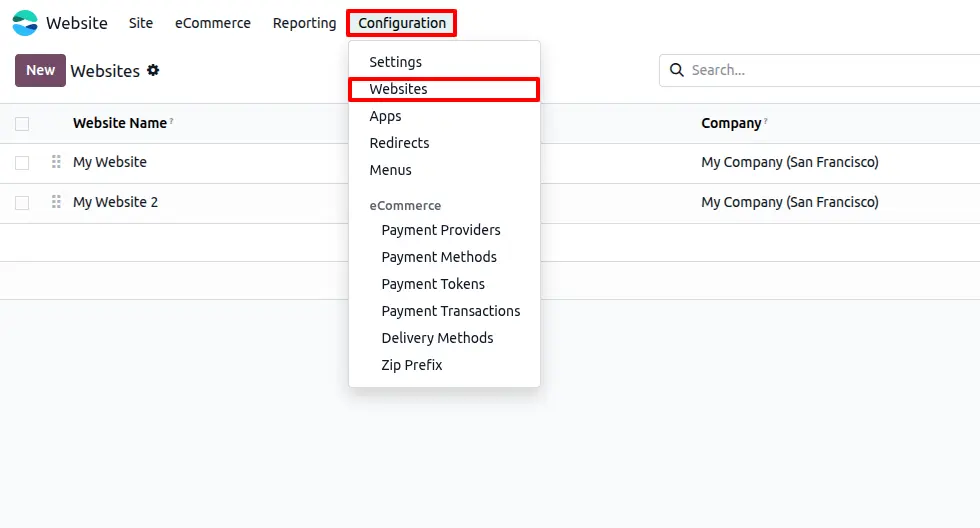Open the My Website record
Viewport: 980px width, 528px height.
tap(110, 162)
